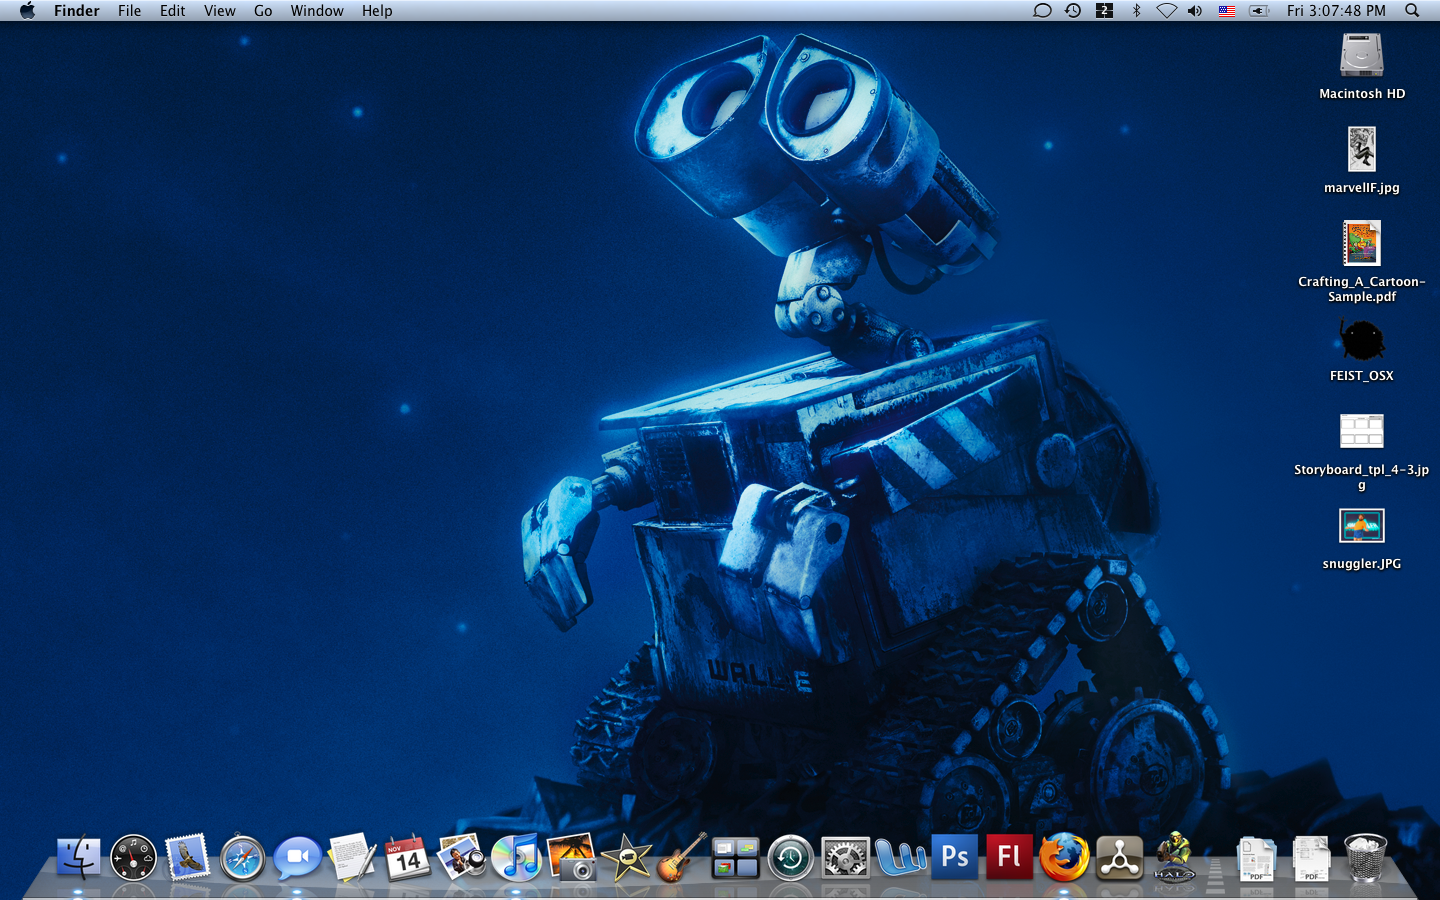Launch GarageBand guitar icon in dock
1440x900 pixels.
pyautogui.click(x=681, y=857)
